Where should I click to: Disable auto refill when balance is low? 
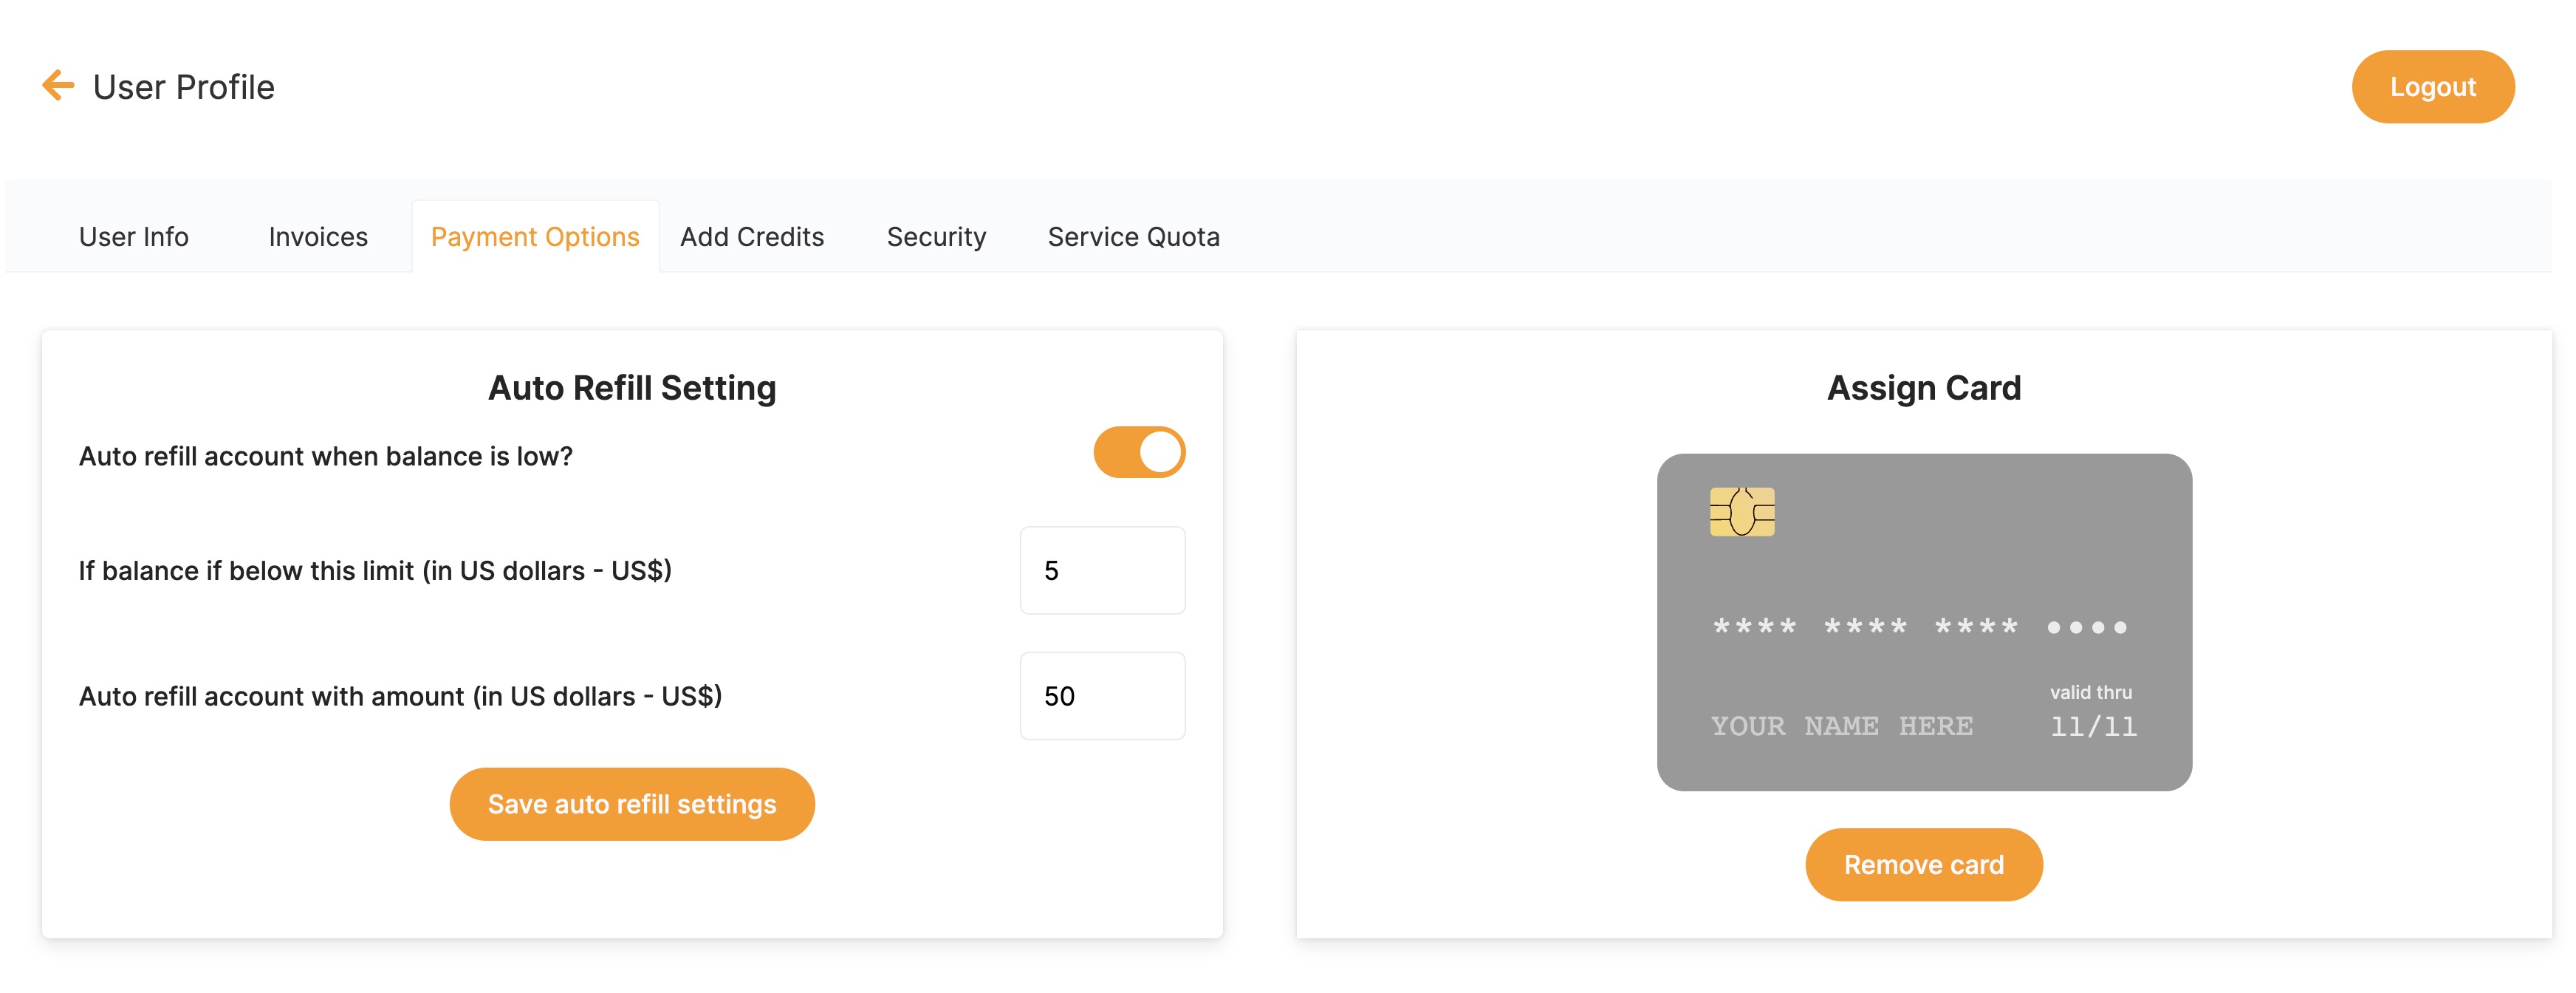point(1139,452)
